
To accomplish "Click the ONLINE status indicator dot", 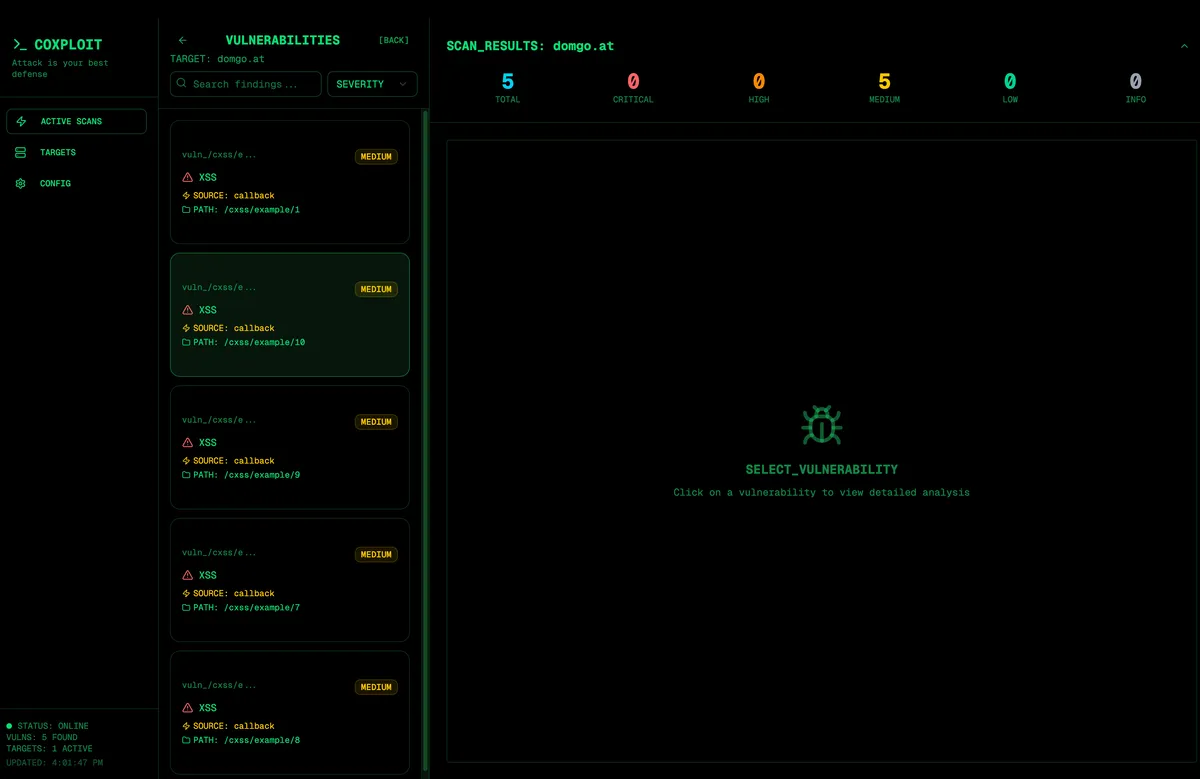I will tap(11, 726).
